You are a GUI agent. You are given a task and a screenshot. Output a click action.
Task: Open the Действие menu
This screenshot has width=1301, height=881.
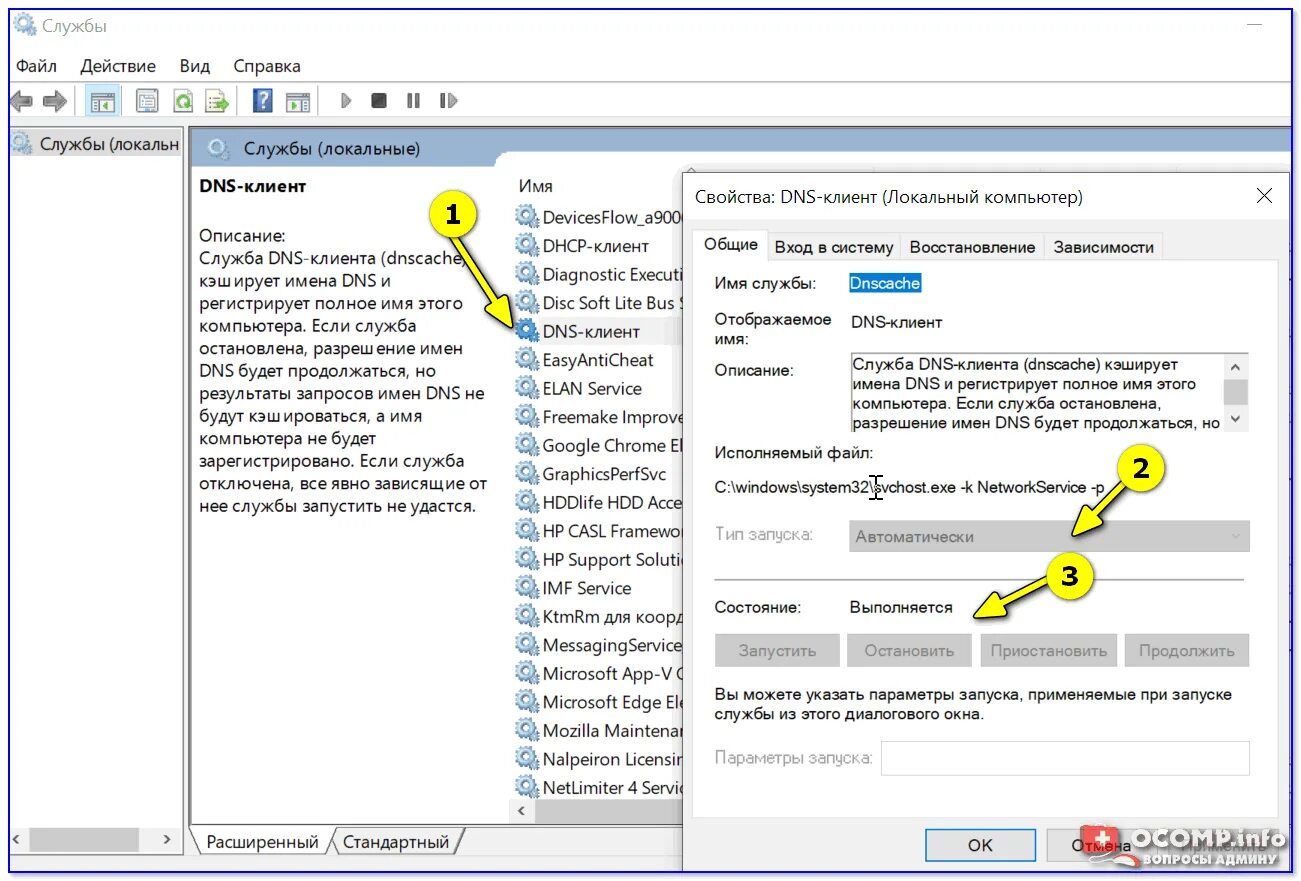118,66
